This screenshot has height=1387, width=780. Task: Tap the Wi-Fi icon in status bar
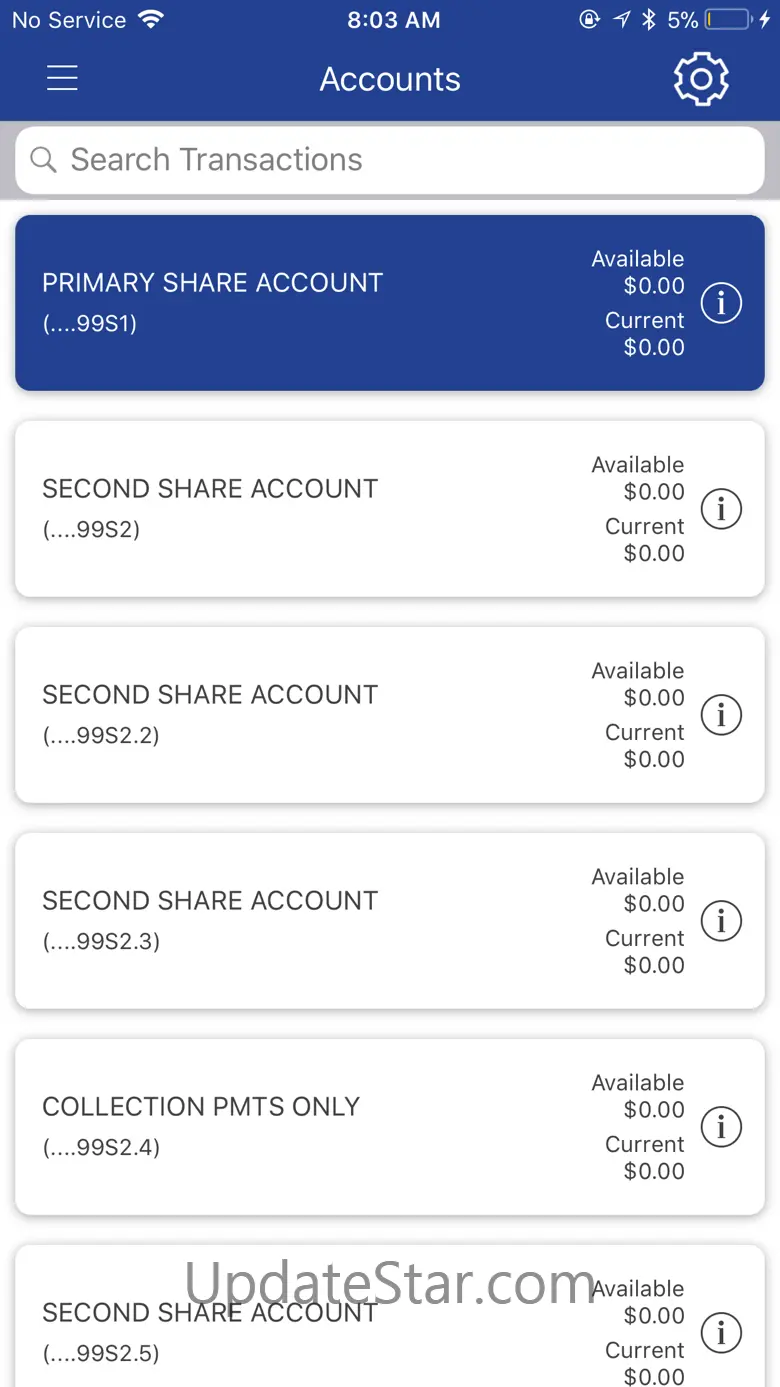(151, 20)
